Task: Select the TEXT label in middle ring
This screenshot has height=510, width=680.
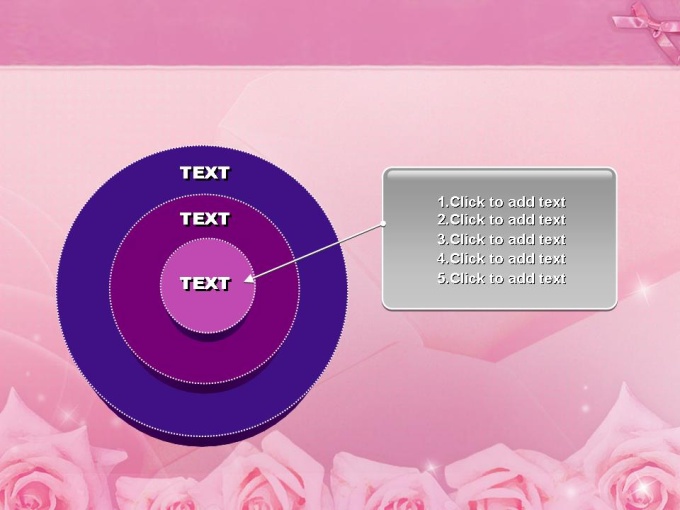Action: tap(205, 219)
